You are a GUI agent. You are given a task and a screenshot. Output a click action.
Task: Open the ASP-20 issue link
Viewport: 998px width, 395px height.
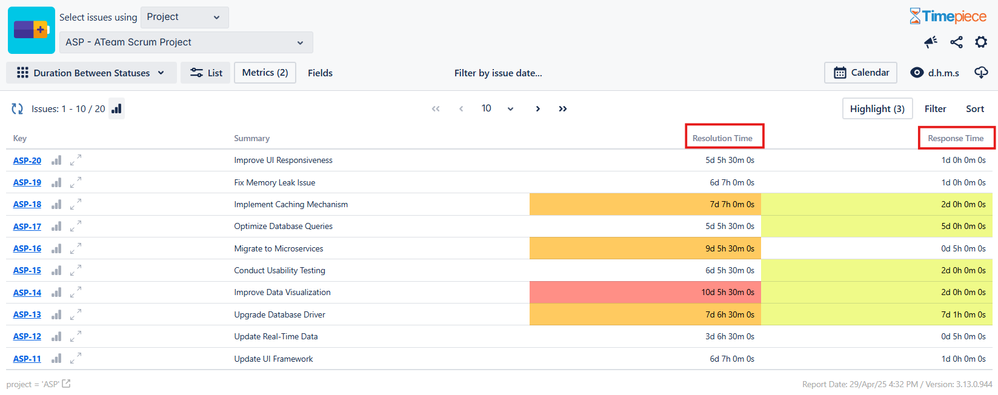tap(27, 160)
